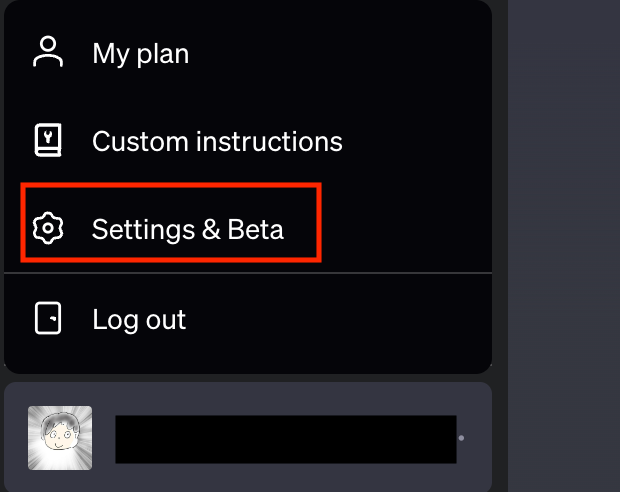Viewport: 620px width, 492px height.
Task: Click empty space right of Log out label
Action: click(x=336, y=319)
